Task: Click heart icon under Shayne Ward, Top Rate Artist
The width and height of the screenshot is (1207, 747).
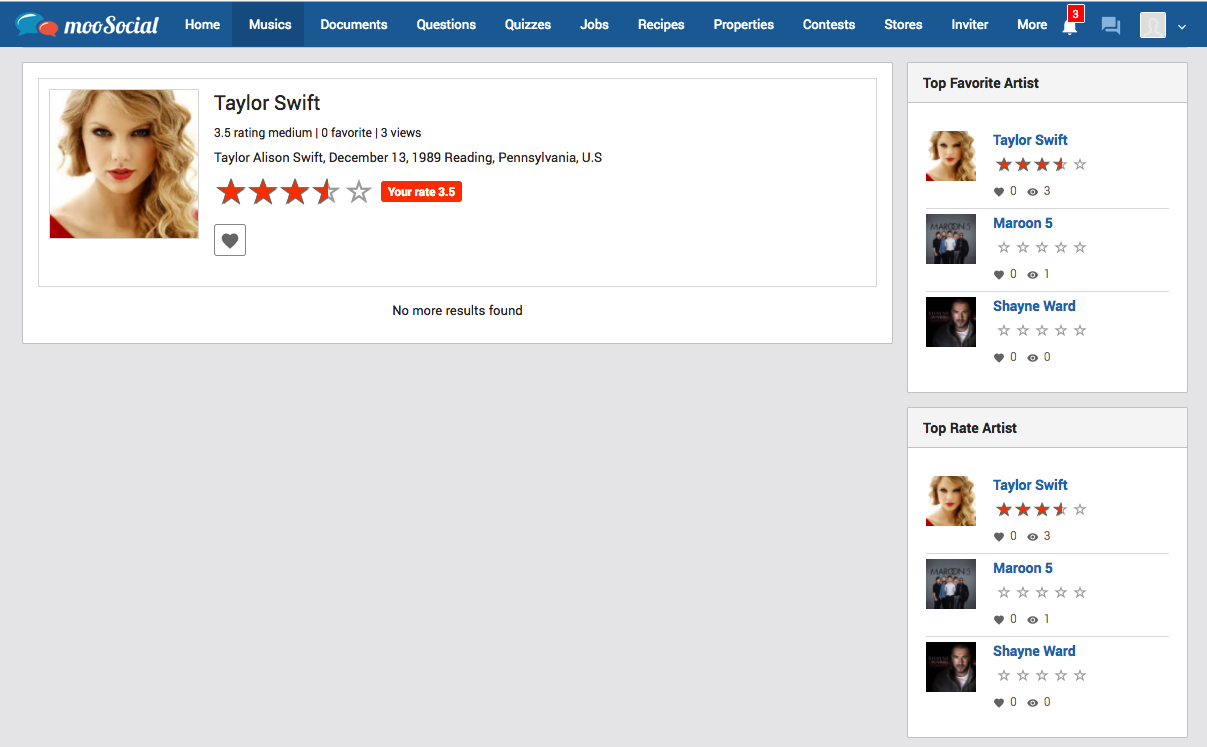Action: (x=999, y=703)
